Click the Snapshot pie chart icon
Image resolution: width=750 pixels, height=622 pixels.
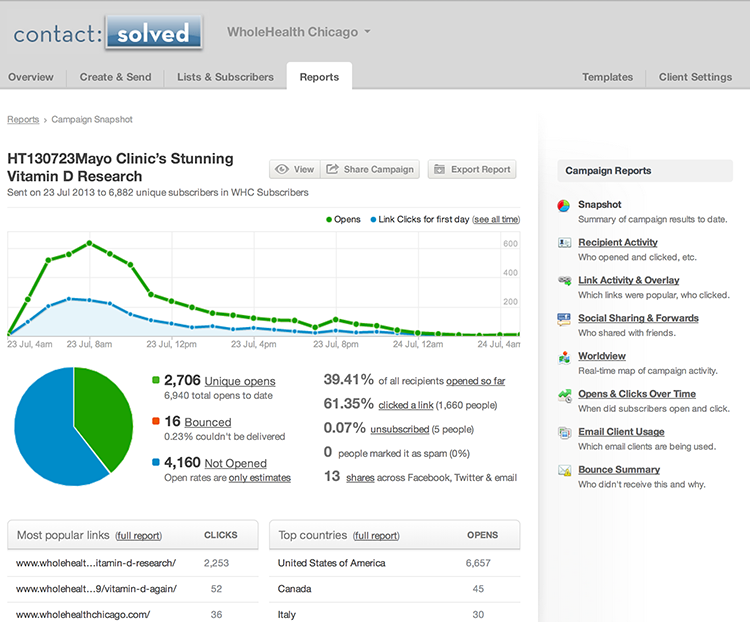click(x=565, y=206)
